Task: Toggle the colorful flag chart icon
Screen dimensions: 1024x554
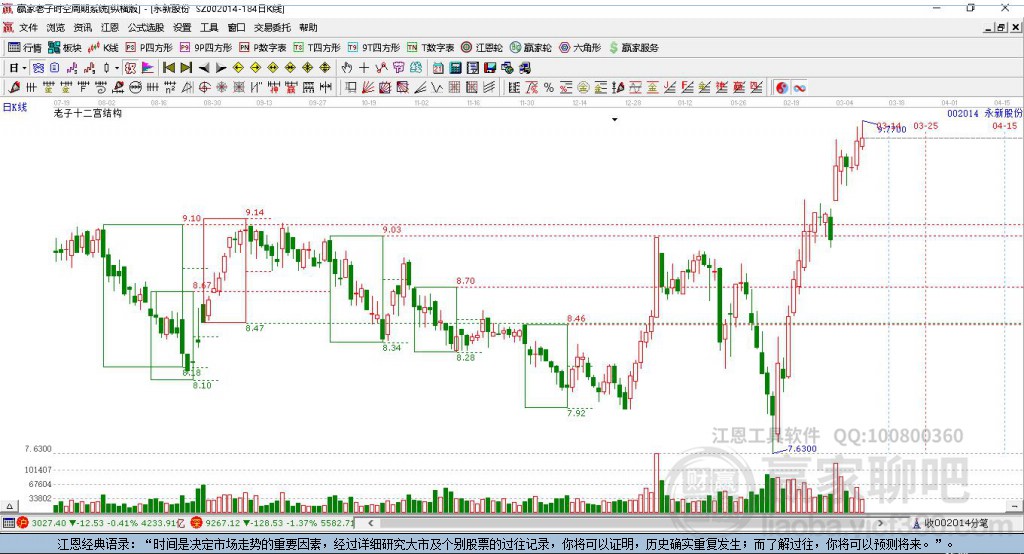Action: point(148,67)
